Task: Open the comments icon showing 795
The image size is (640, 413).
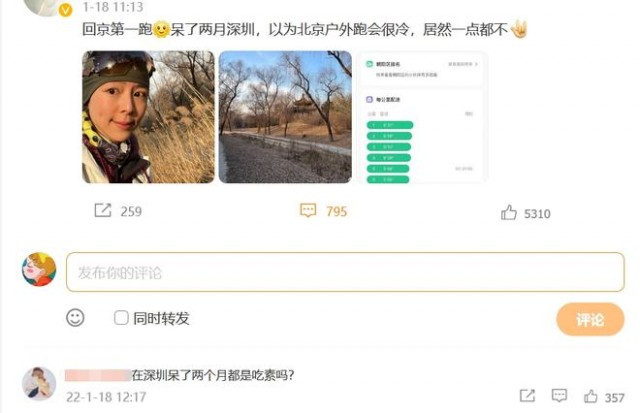Action: tap(308, 210)
